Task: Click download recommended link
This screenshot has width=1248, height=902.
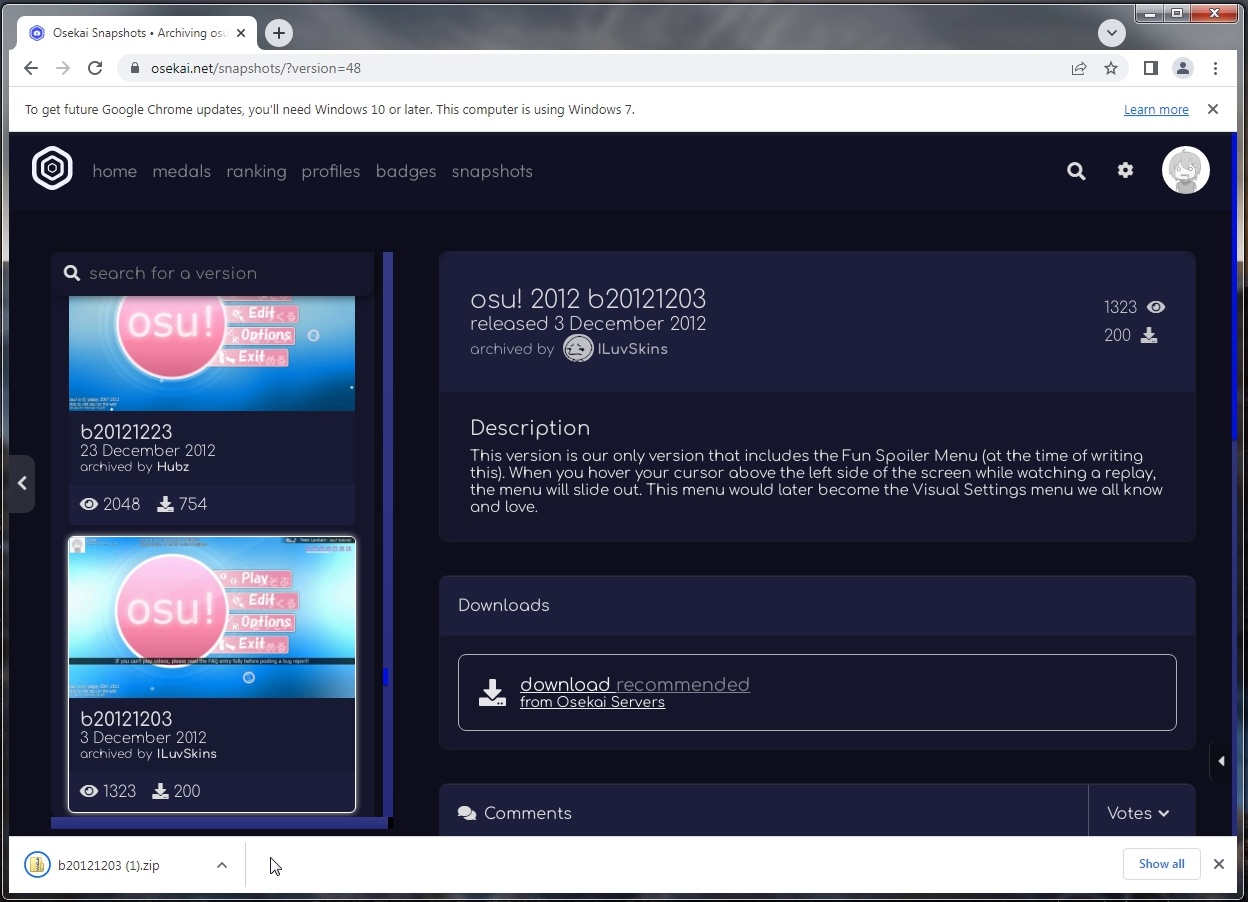Action: (635, 684)
